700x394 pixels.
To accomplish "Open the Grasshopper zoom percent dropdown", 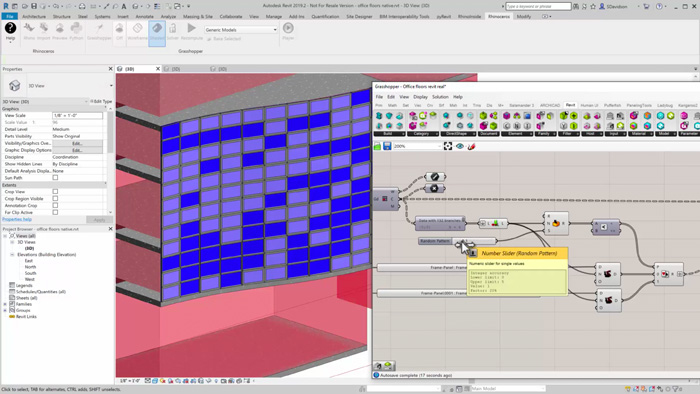I will coord(417,146).
